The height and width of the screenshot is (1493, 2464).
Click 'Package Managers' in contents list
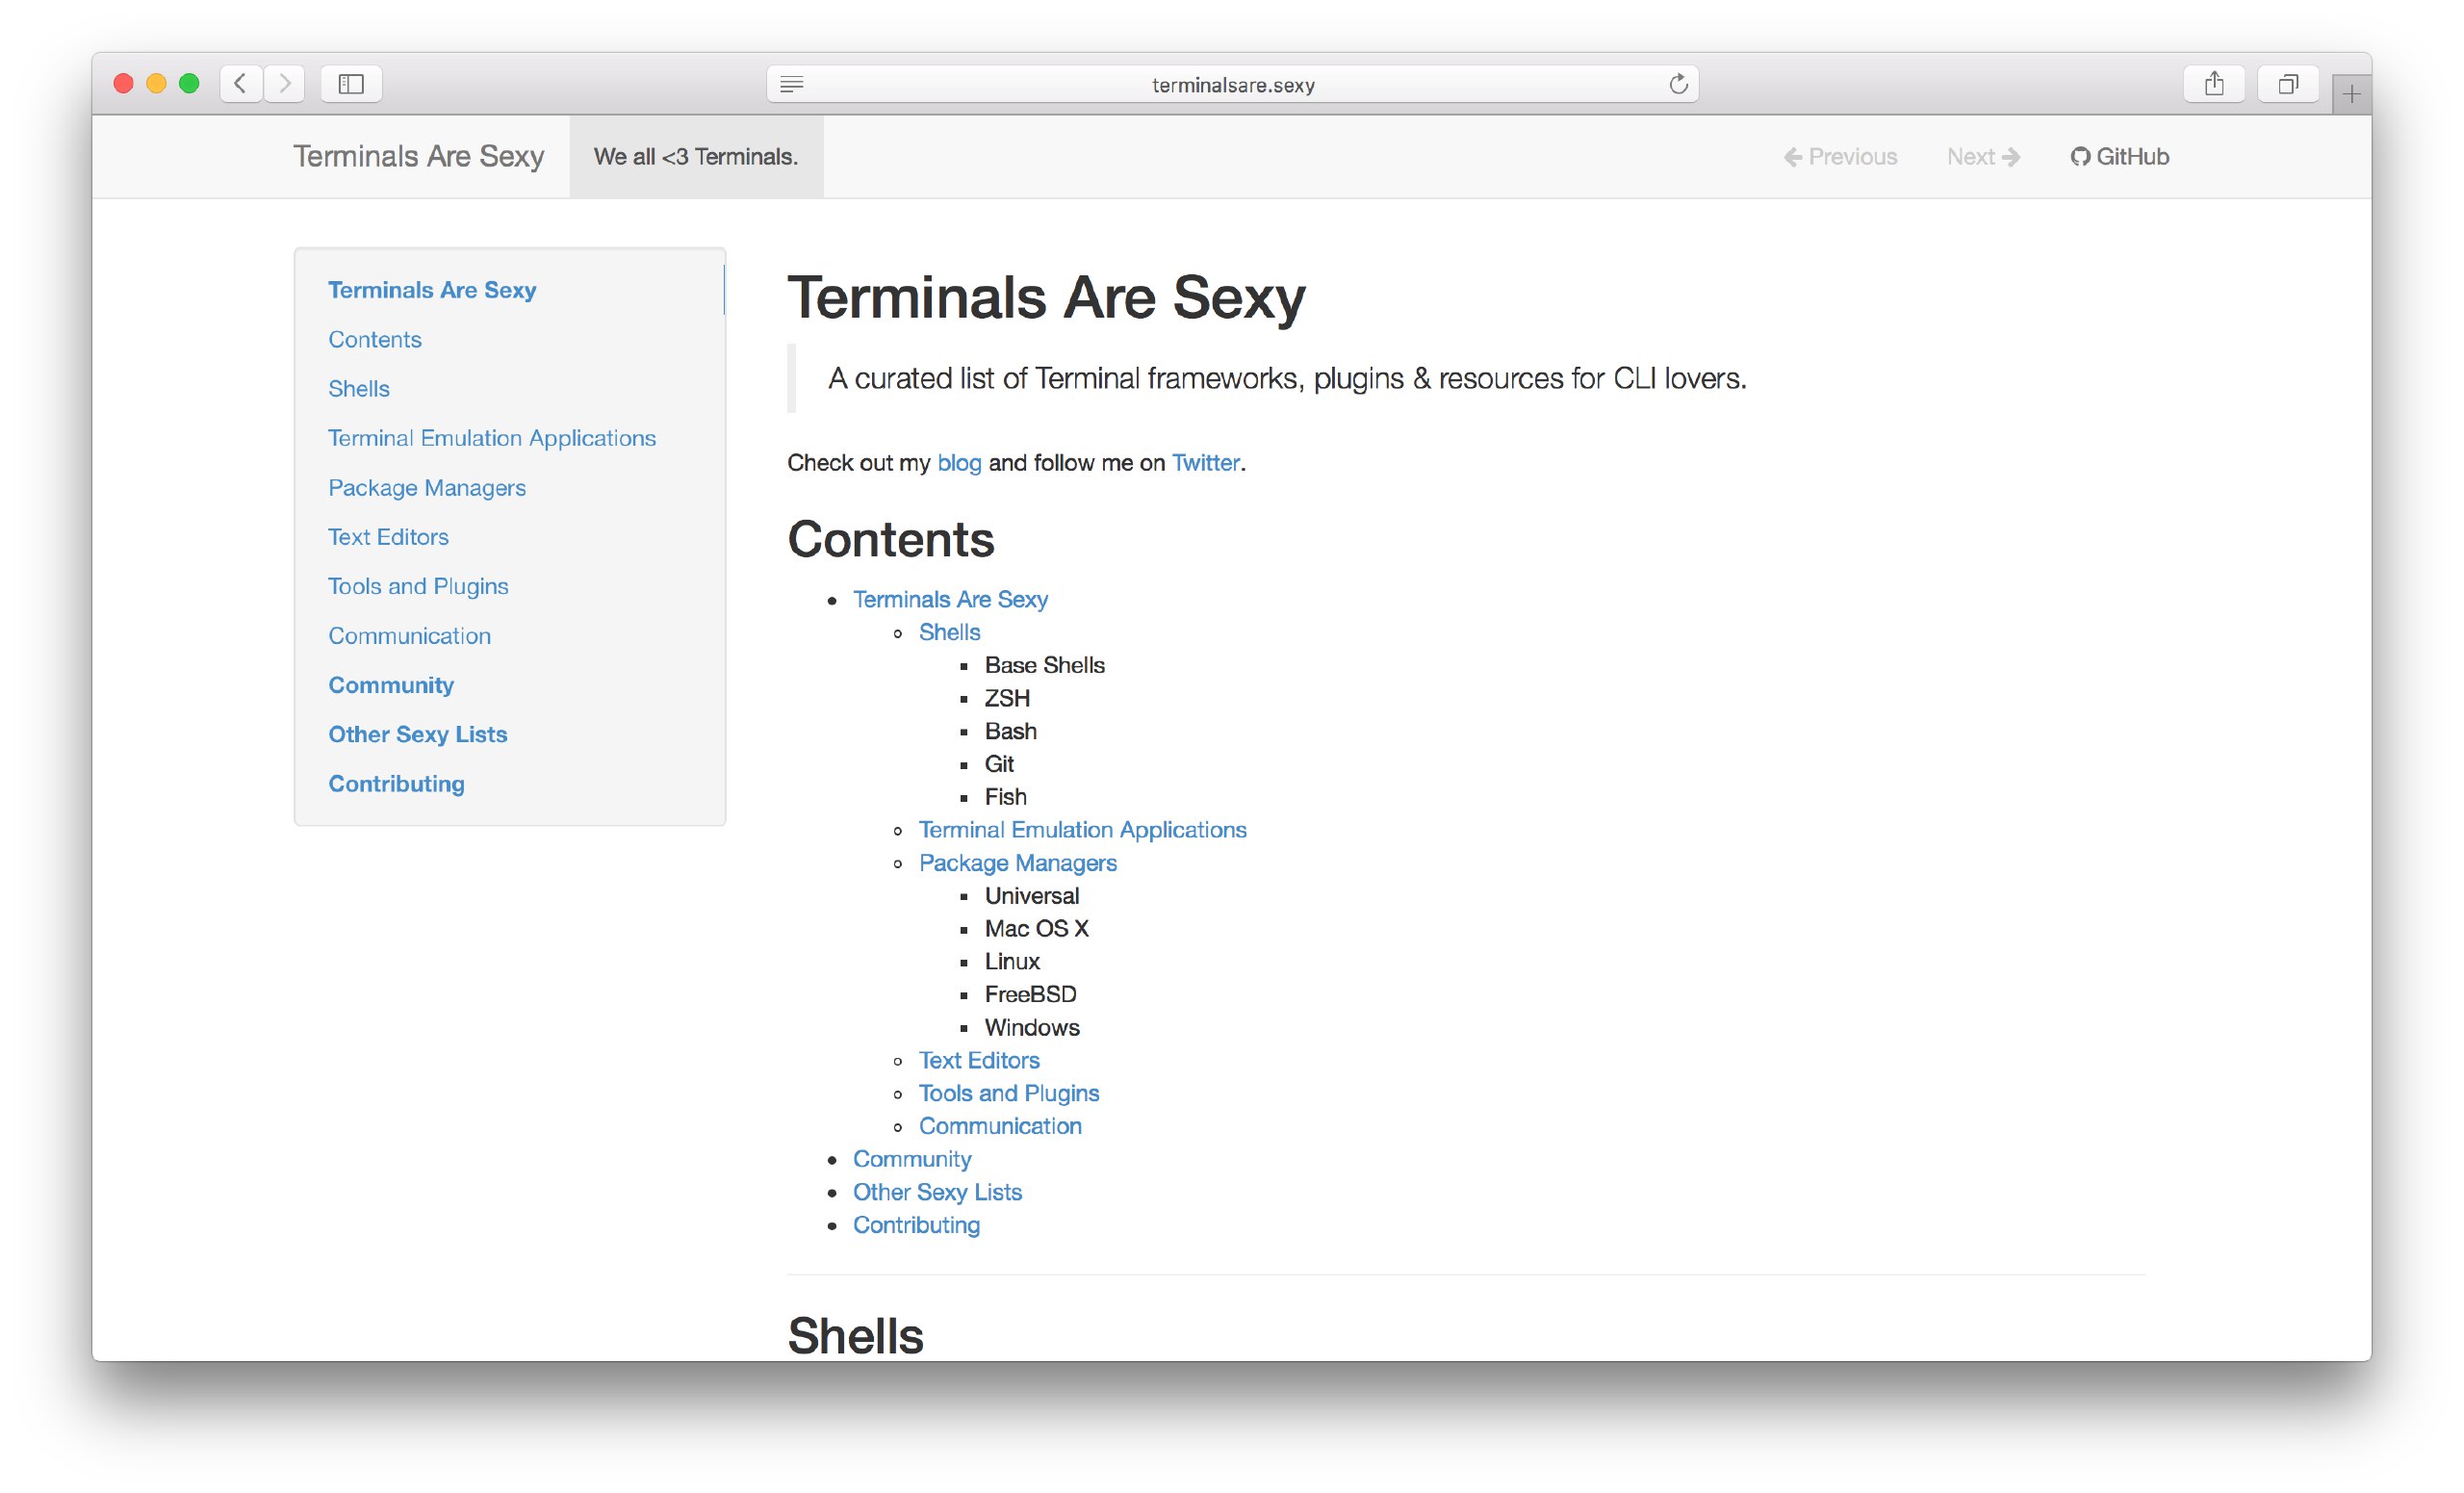1017,863
